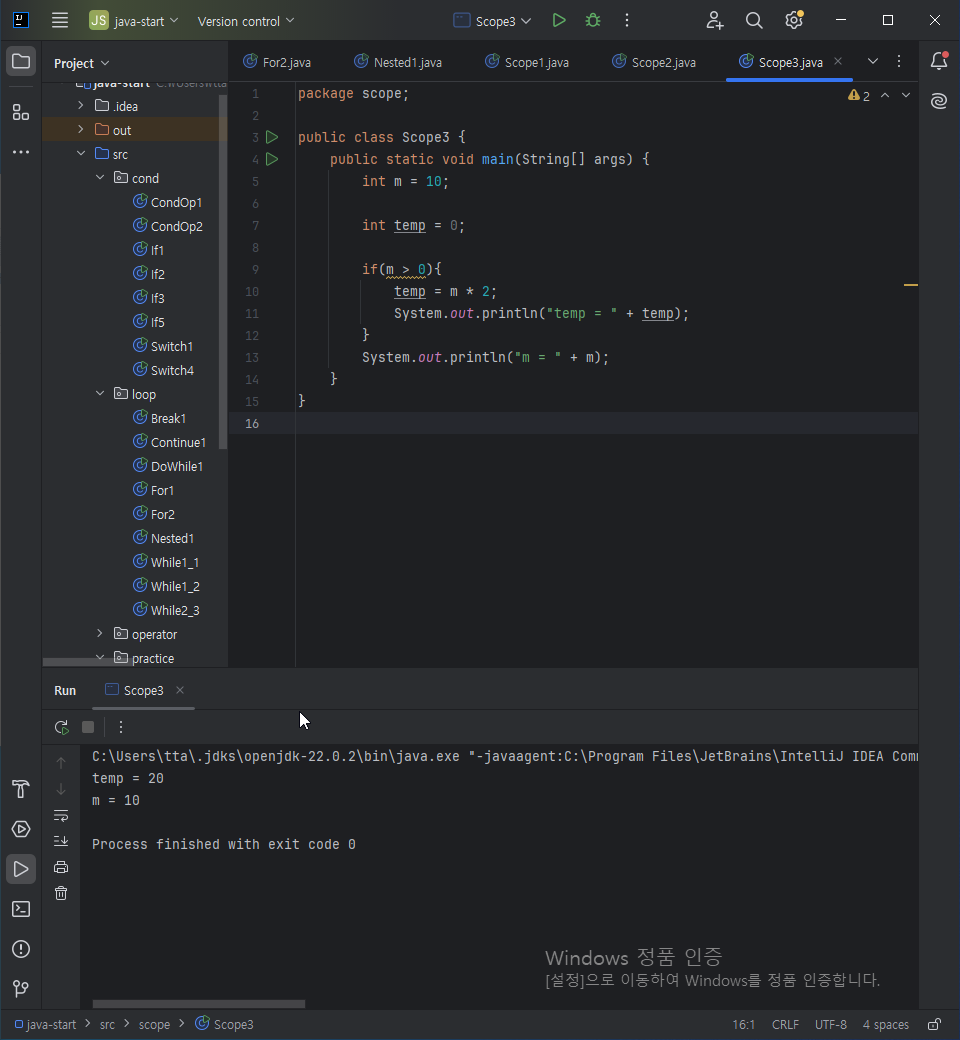Screen dimensions: 960x1040
Task: Show more tool windows ellipsis
Action: click(x=21, y=152)
